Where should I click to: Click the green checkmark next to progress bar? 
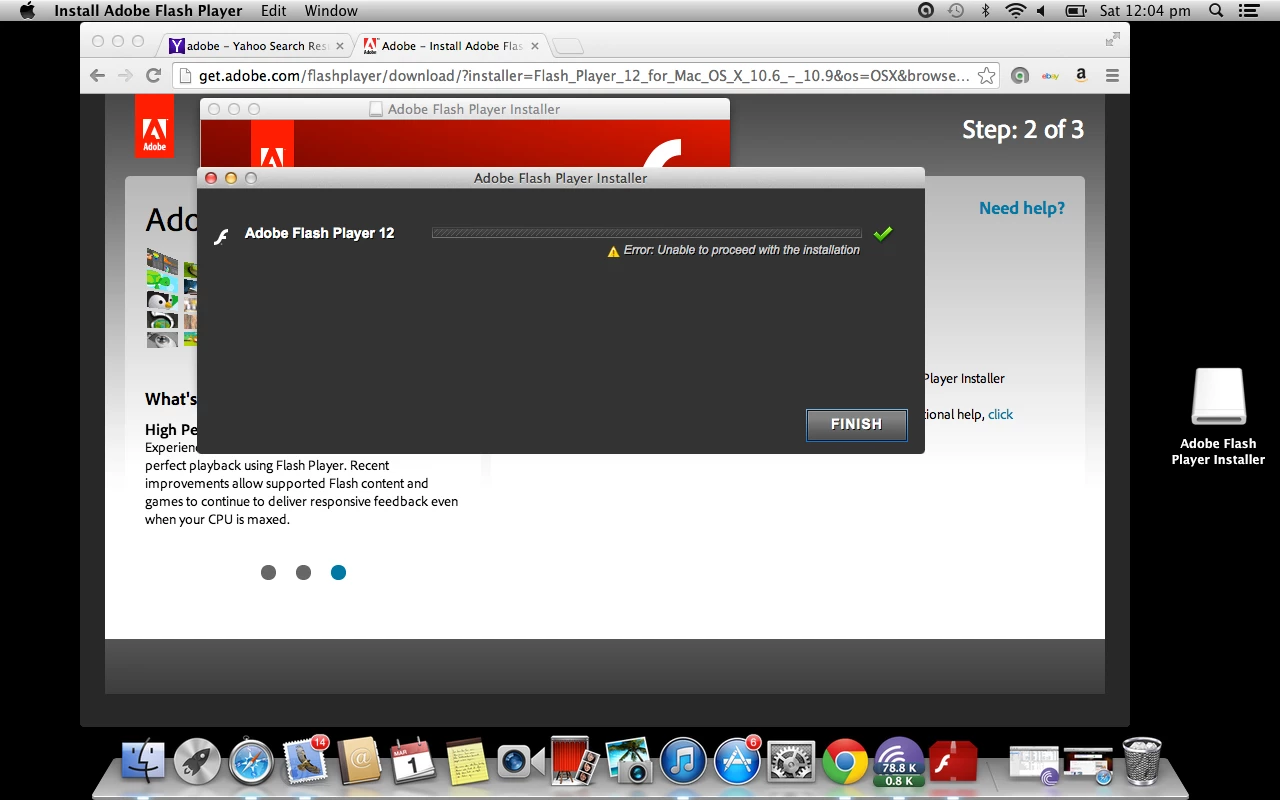coord(882,234)
